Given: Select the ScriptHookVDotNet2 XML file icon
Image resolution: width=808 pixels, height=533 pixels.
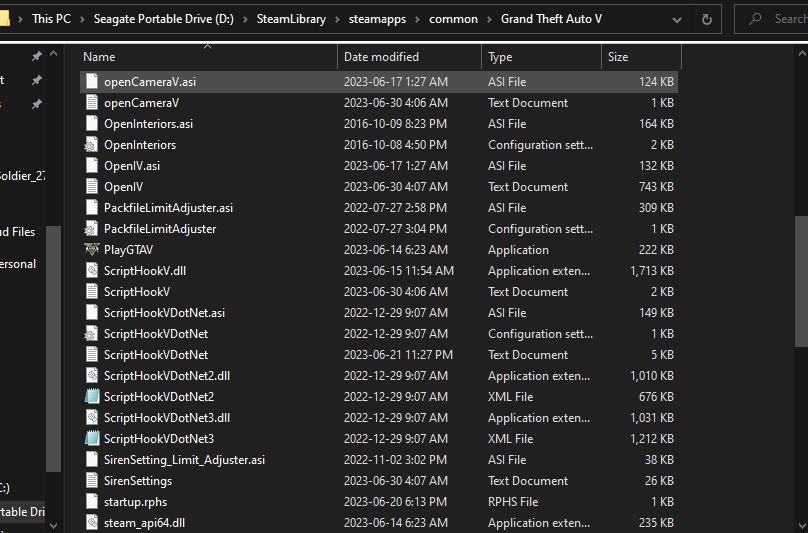Looking at the screenshot, I should [x=92, y=397].
